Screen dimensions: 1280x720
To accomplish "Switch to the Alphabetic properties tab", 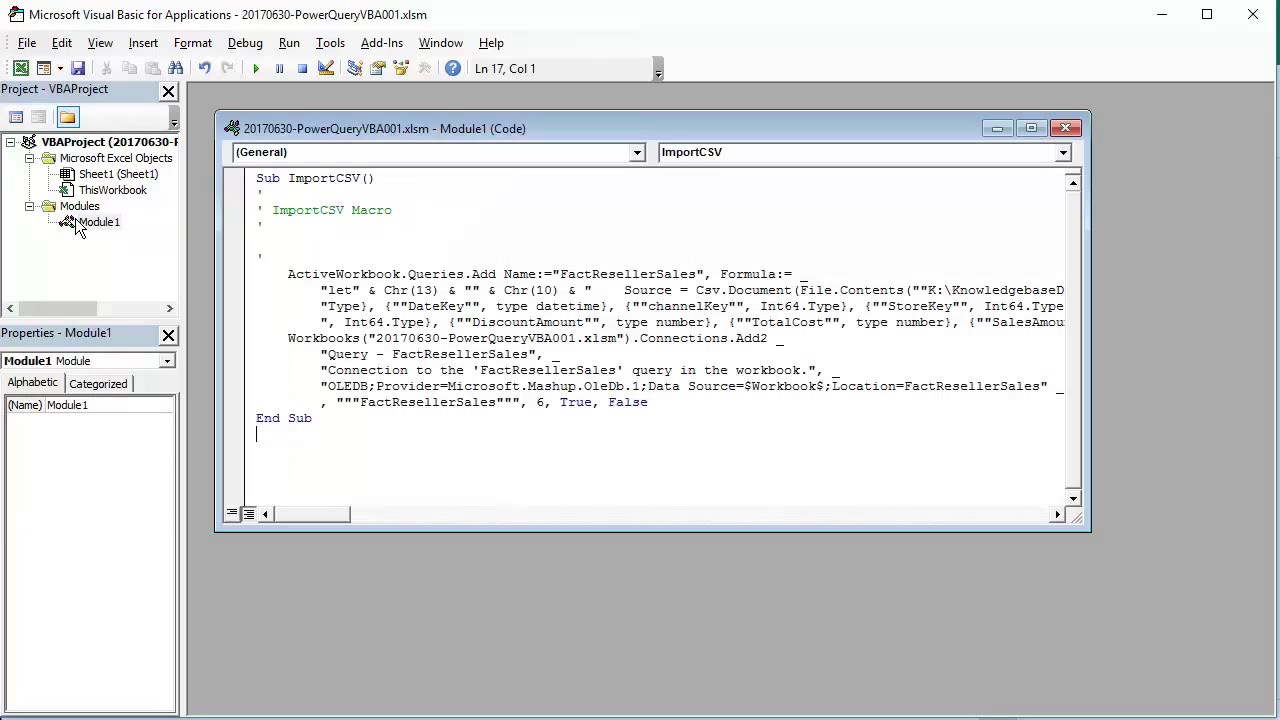I will [x=33, y=383].
